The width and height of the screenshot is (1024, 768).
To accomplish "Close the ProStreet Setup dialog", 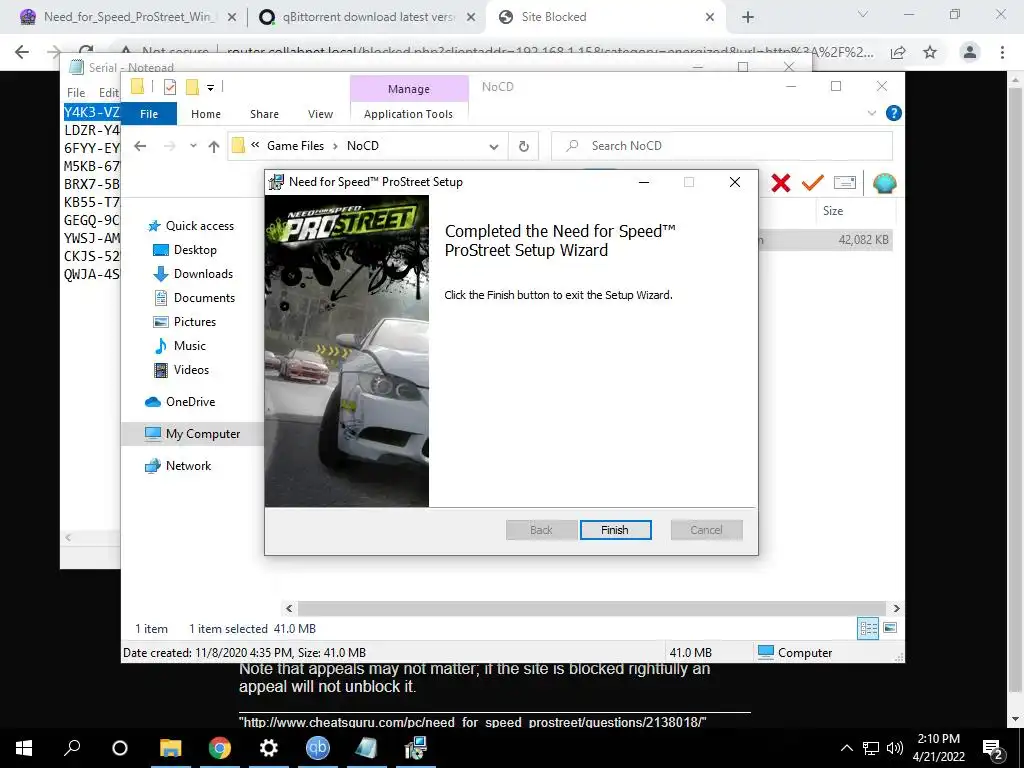I will [x=735, y=182].
